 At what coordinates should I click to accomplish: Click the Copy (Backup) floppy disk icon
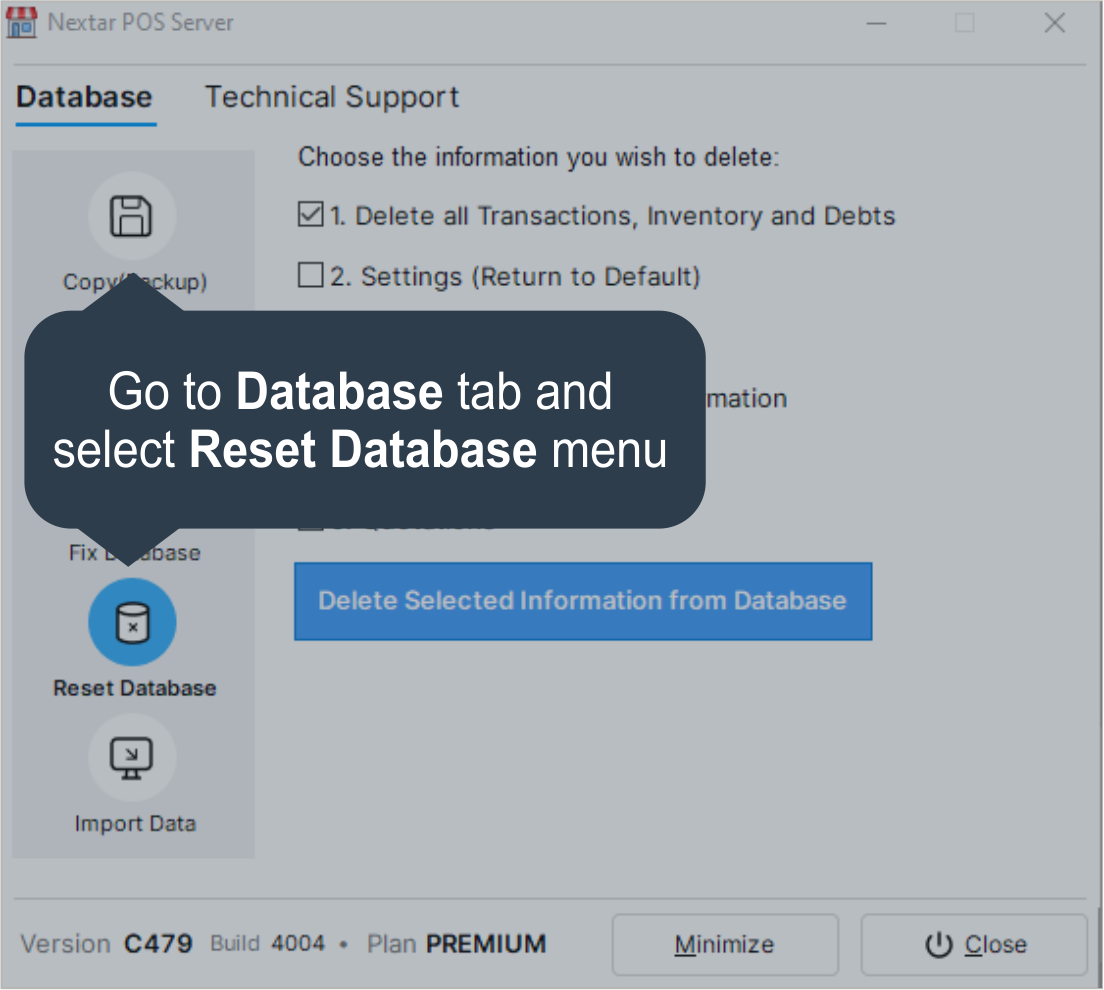coord(132,216)
